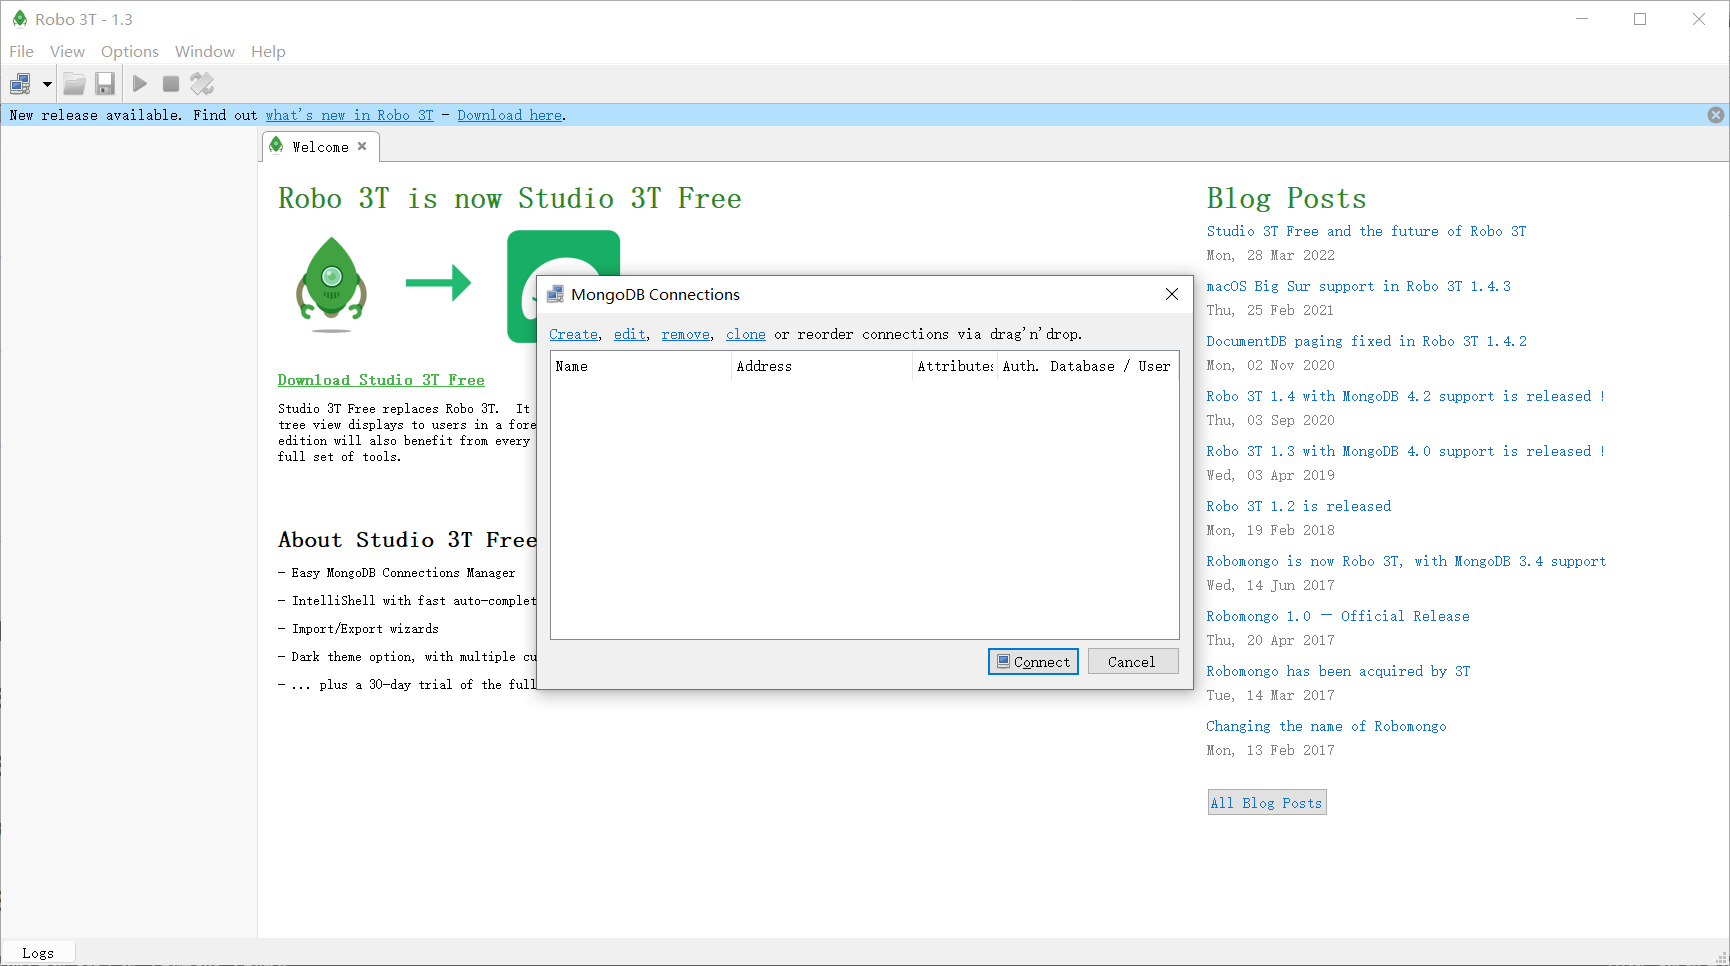Click the Attributes column header
This screenshot has height=966, width=1730.
[955, 366]
